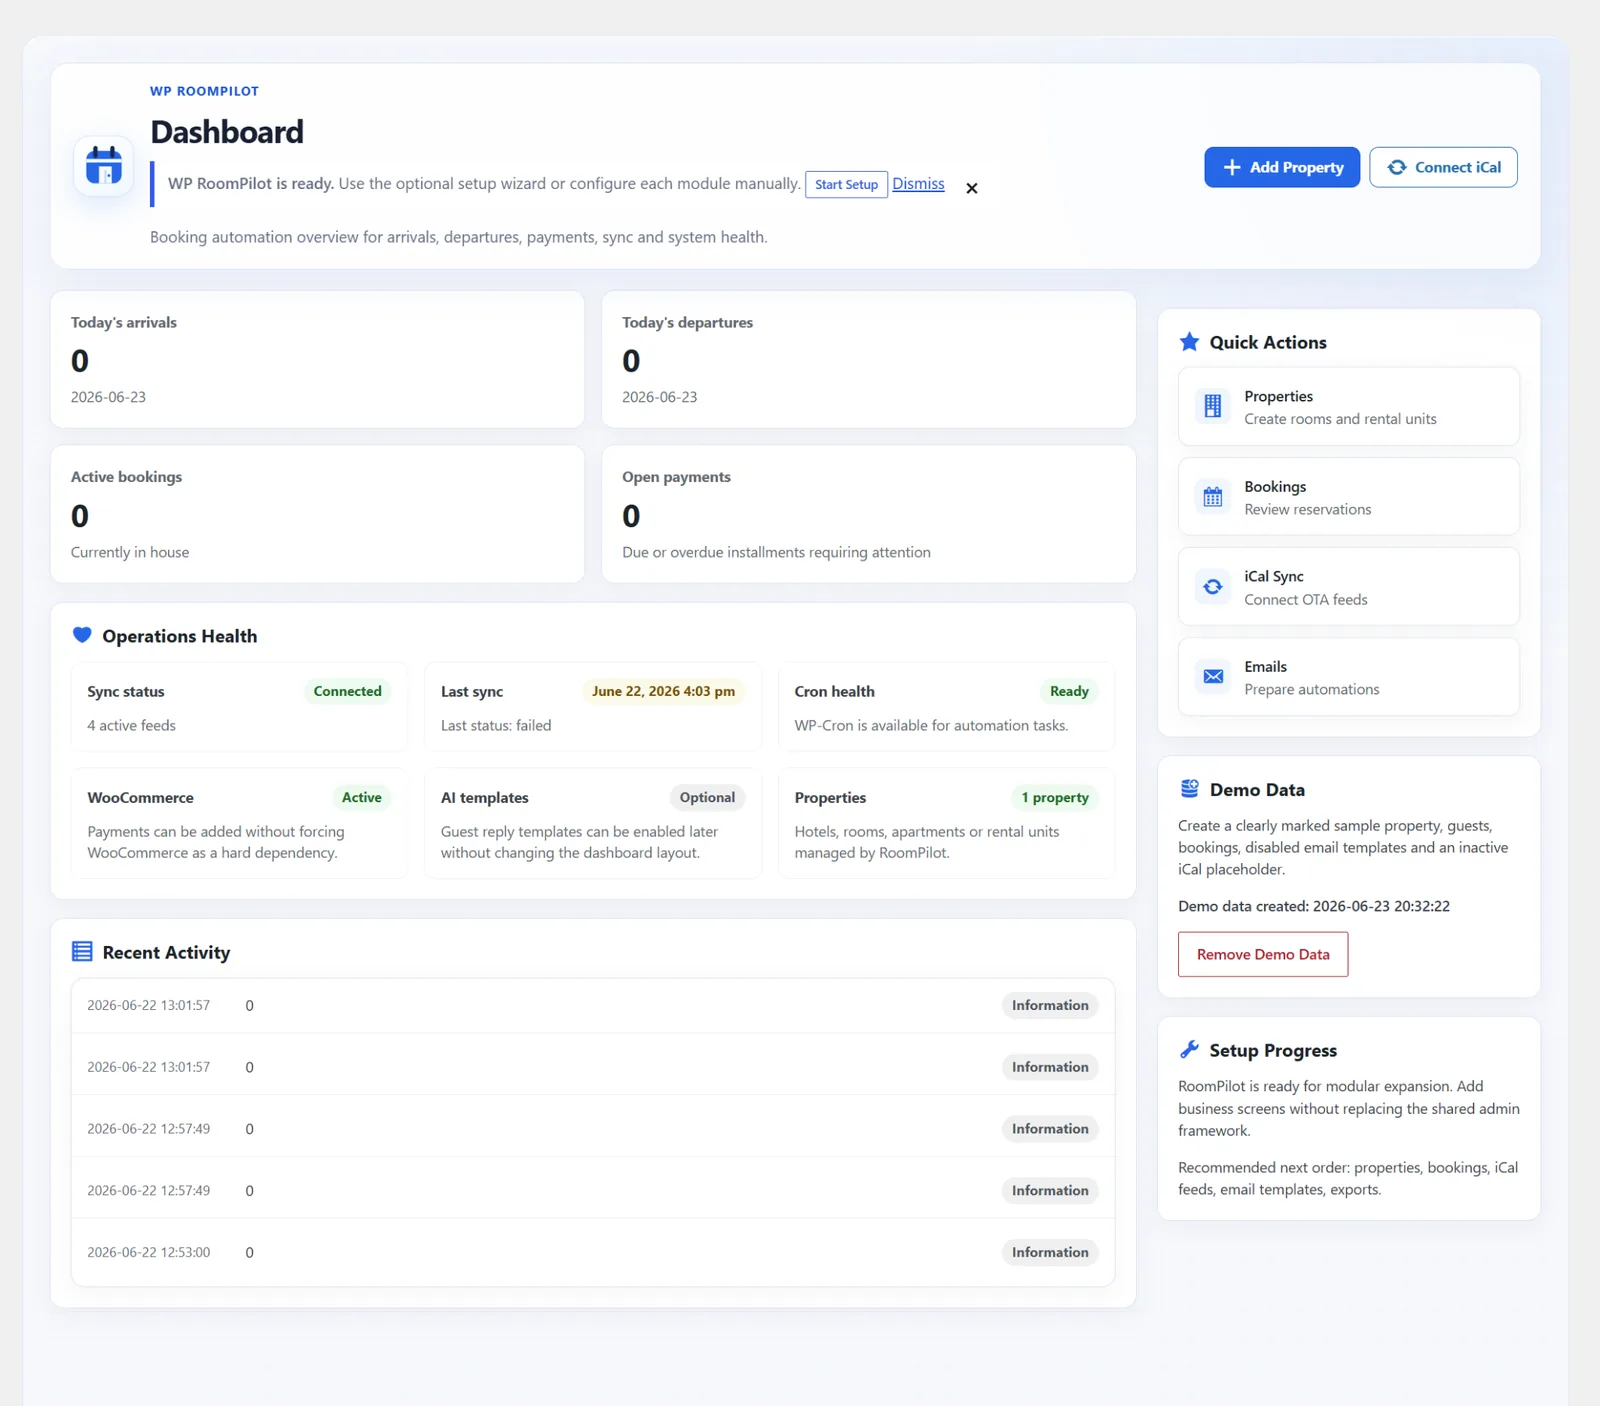Viewport: 1600px width, 1406px height.
Task: Click the Remove Demo Data button
Action: pos(1263,954)
